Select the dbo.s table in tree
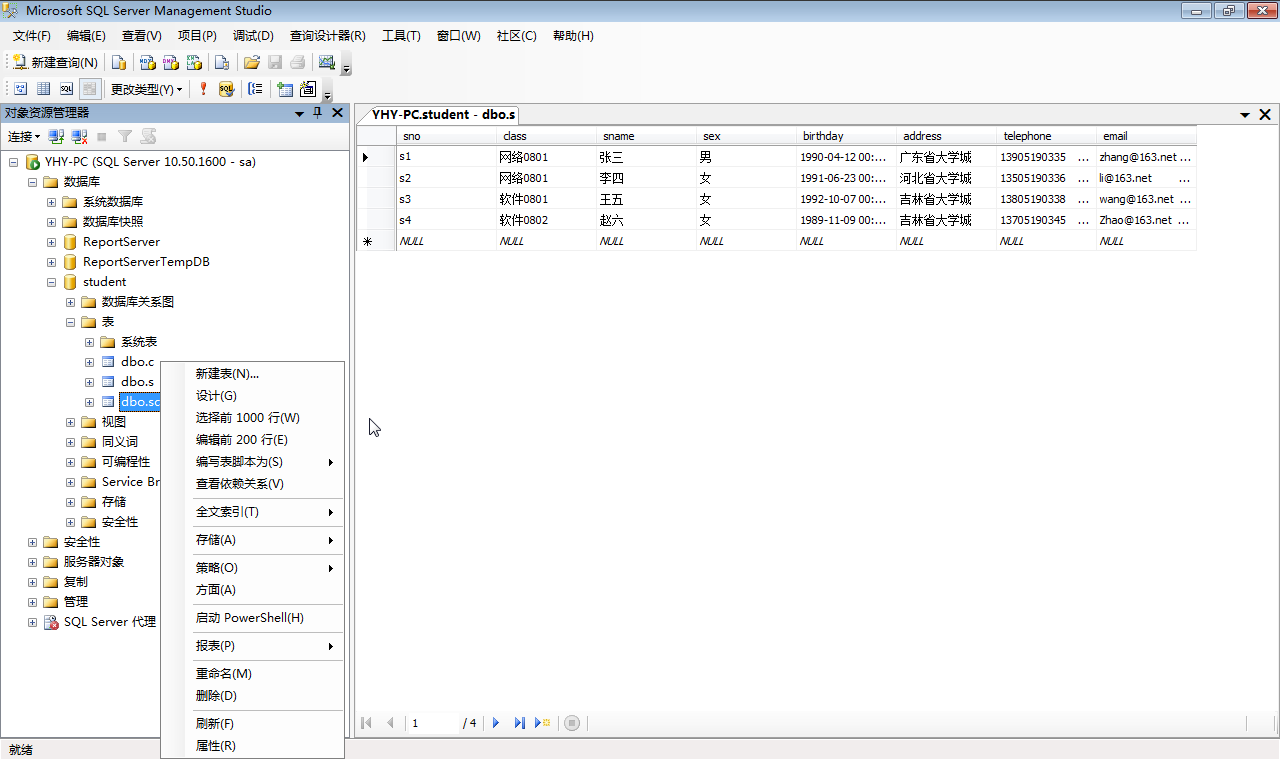 point(137,382)
